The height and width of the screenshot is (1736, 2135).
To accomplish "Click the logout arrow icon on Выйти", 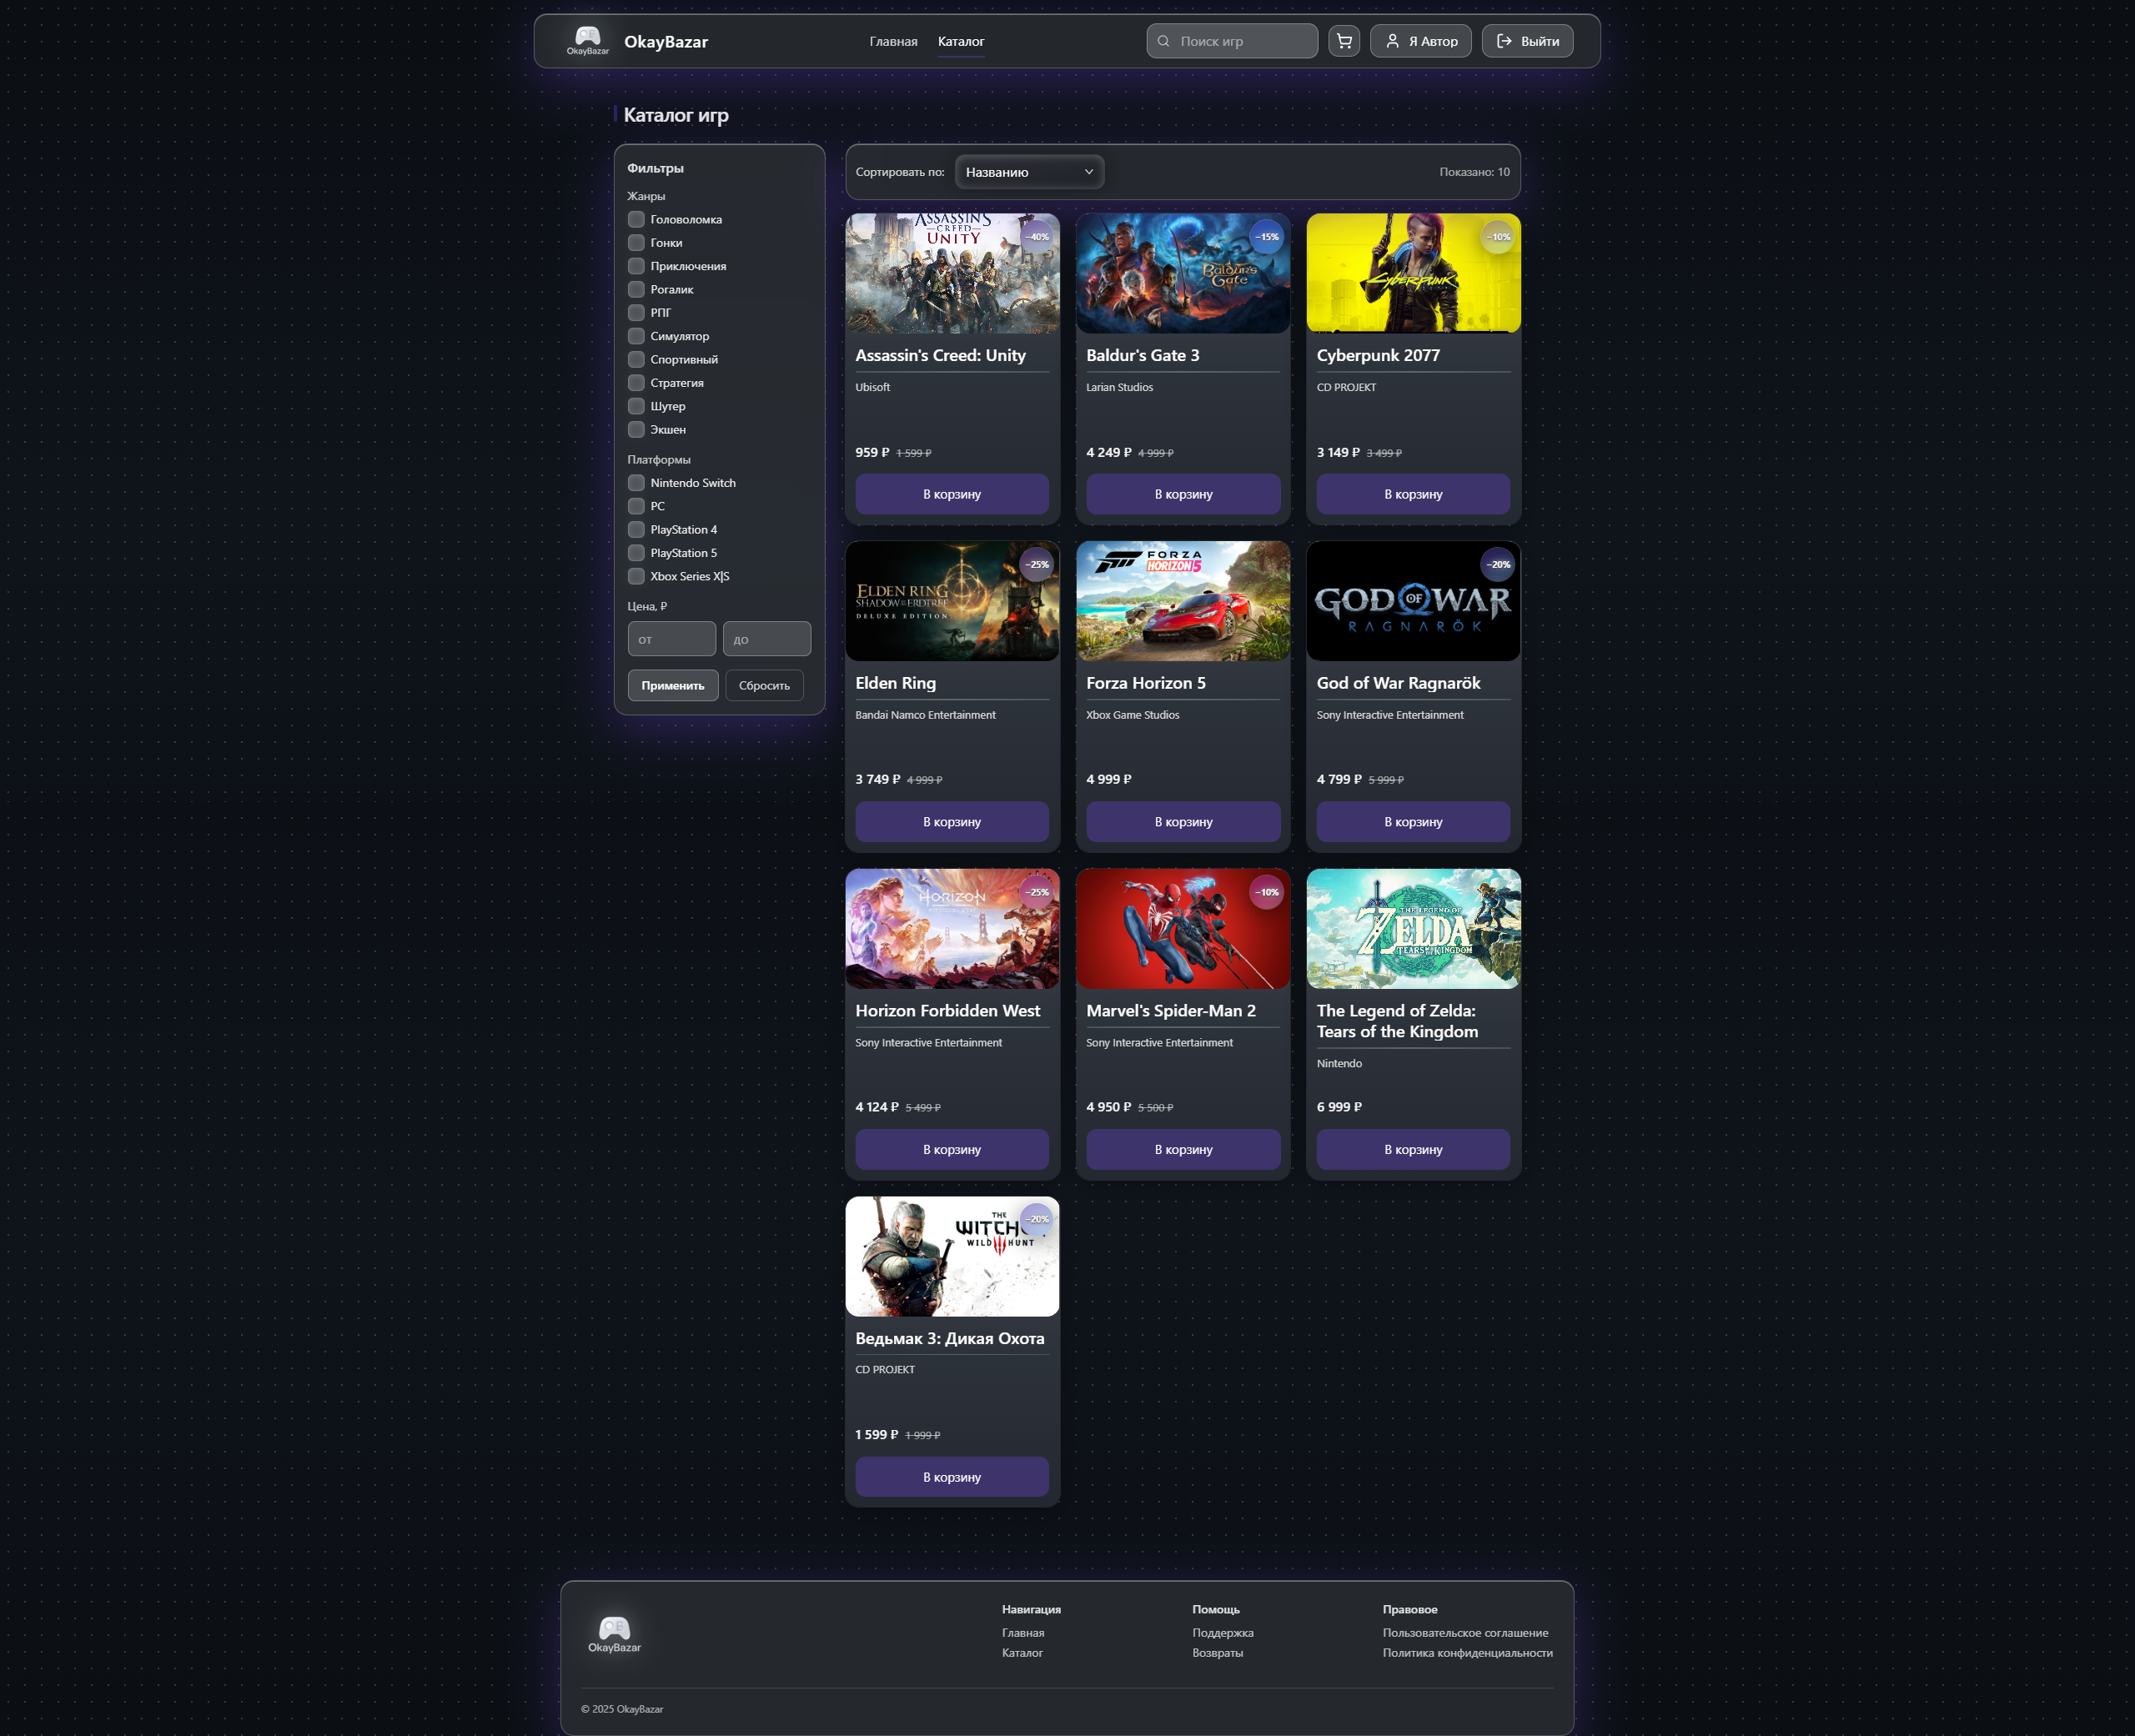I will click(x=1503, y=41).
